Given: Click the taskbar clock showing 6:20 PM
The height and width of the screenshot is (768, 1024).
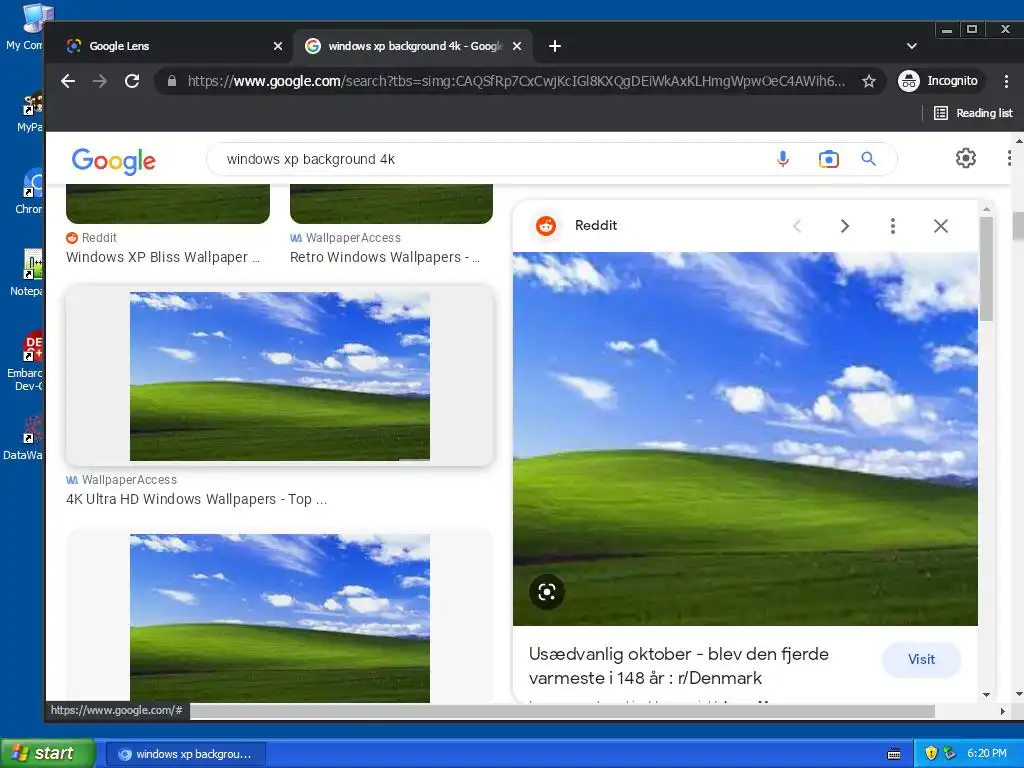Looking at the screenshot, I should pyautogui.click(x=987, y=754).
